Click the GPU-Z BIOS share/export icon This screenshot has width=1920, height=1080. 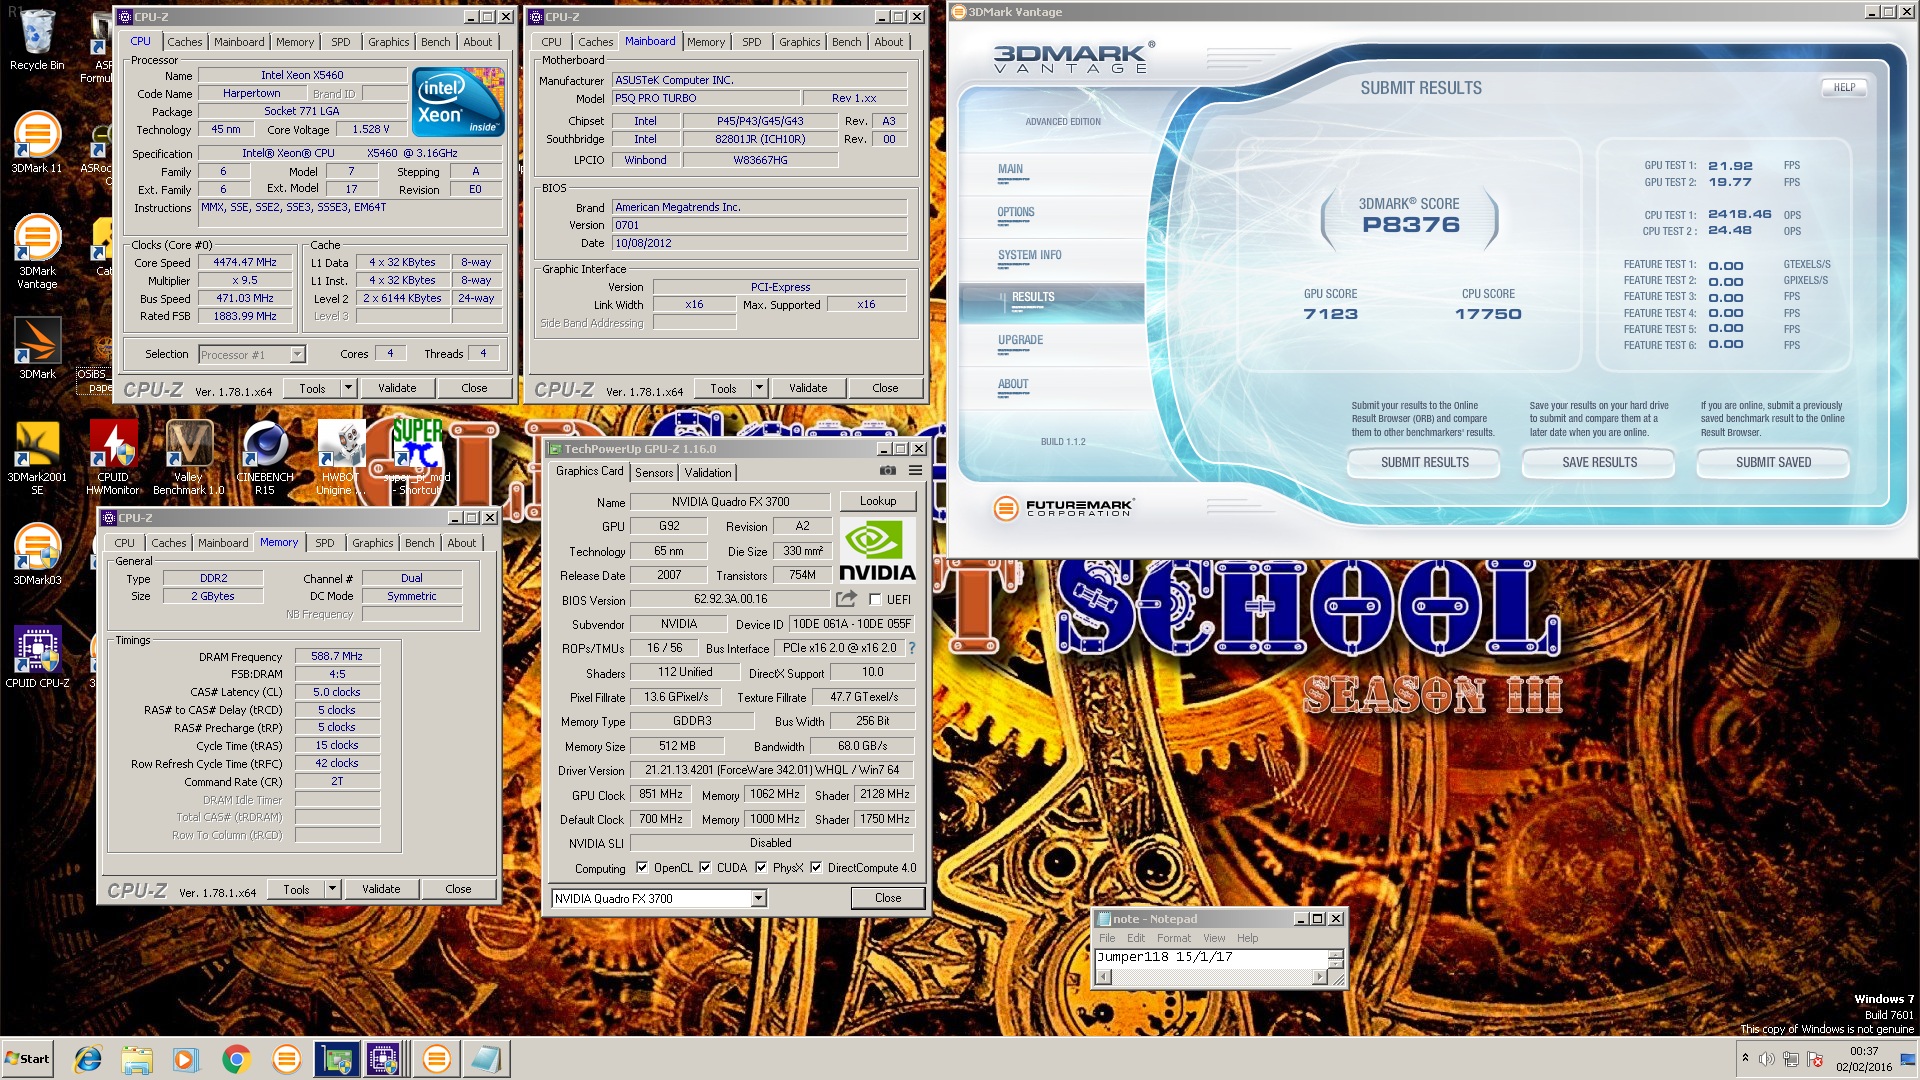(x=847, y=599)
